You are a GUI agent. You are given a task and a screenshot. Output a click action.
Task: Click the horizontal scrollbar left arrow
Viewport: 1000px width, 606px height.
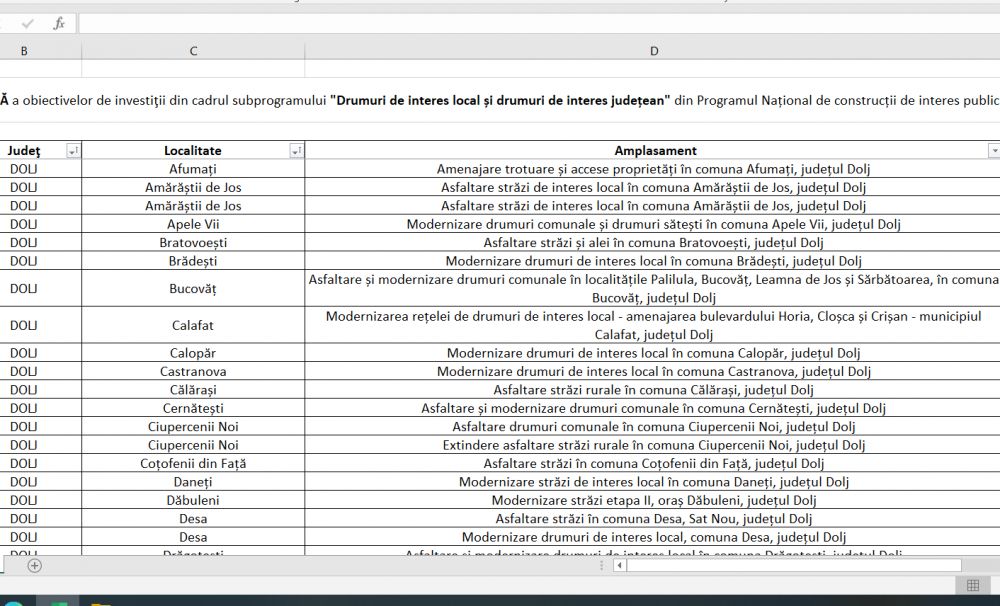tap(619, 566)
